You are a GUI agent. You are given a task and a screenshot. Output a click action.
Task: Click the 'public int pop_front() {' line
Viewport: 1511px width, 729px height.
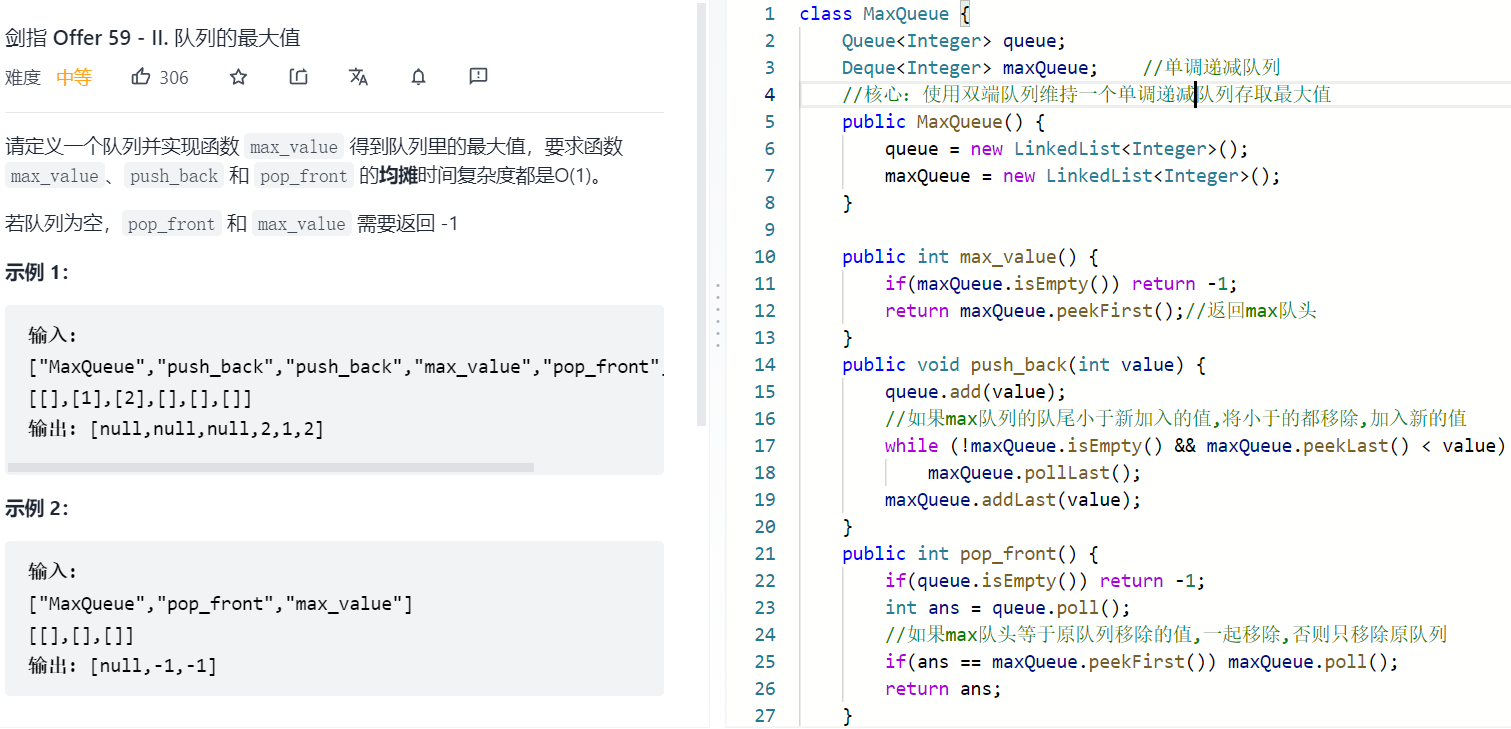point(970,554)
